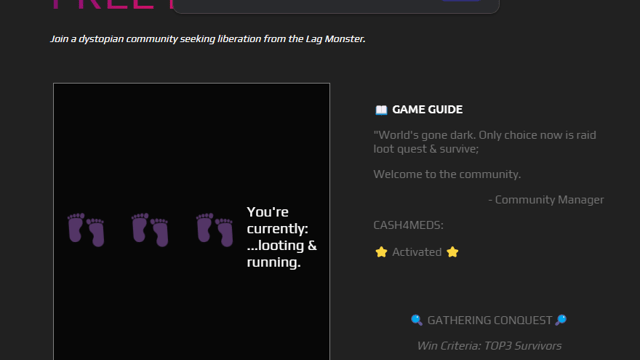Click the first pair of purple footprints

coord(86,229)
